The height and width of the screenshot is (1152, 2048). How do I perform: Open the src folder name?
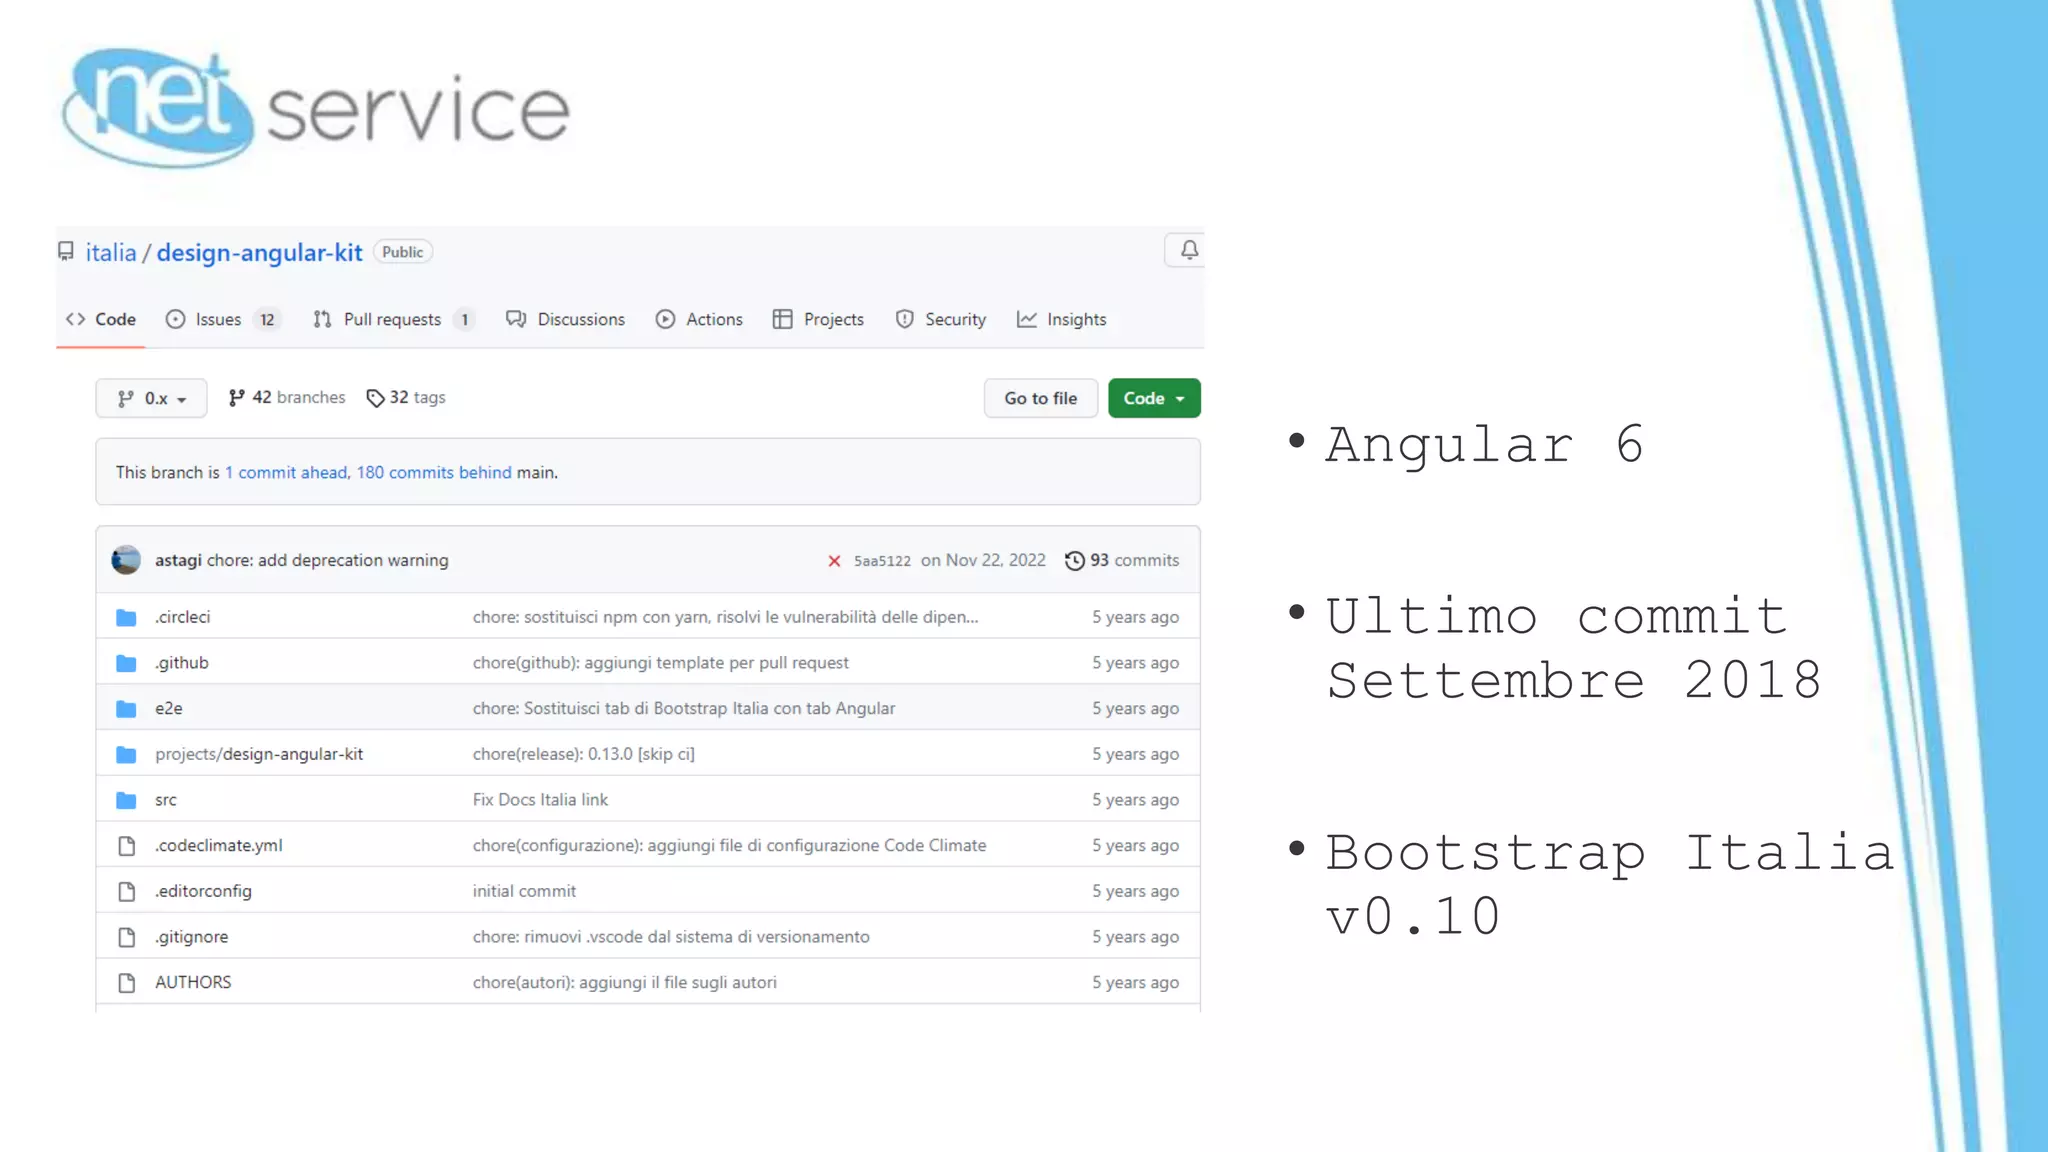[166, 800]
